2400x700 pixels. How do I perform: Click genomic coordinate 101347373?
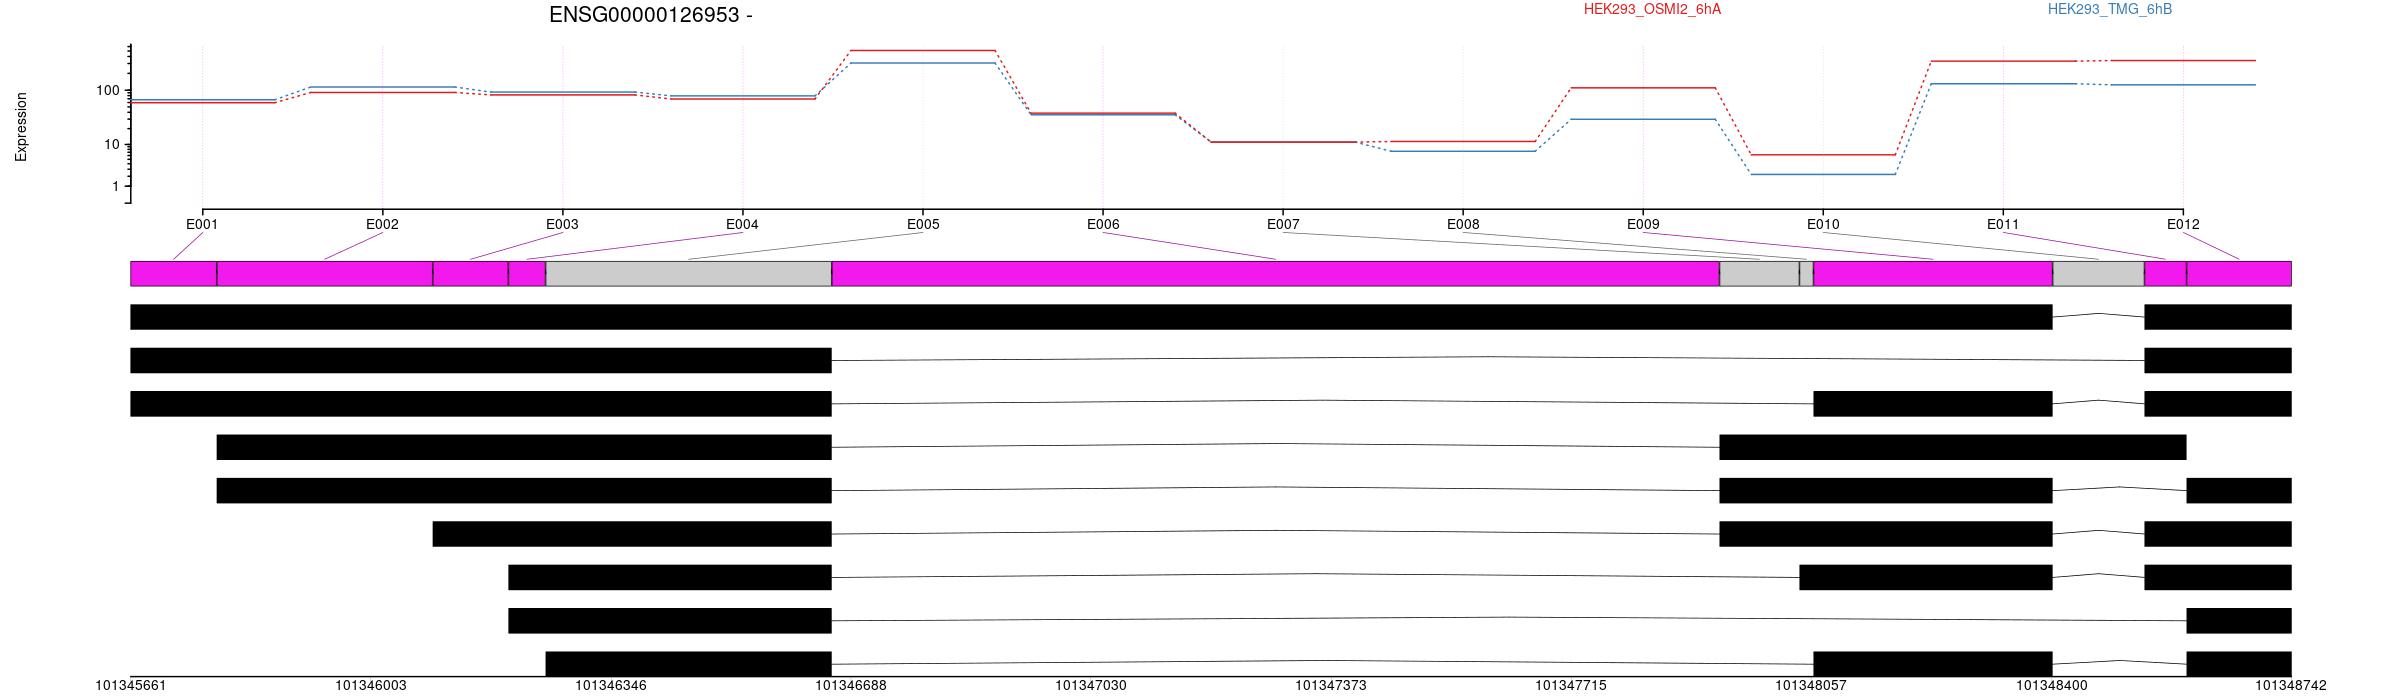pos(1331,686)
